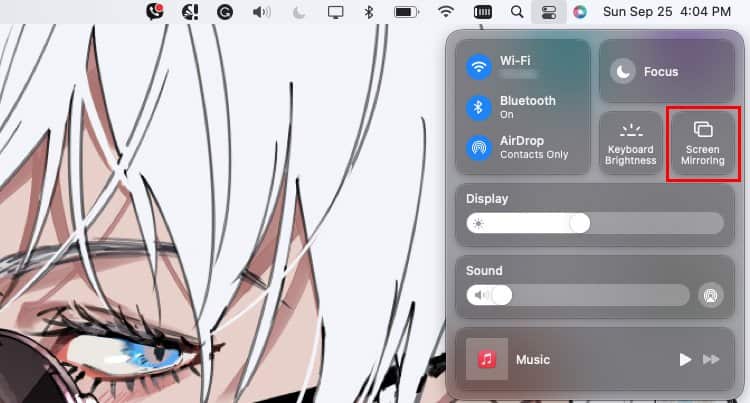The height and width of the screenshot is (403, 750).
Task: Open the Screen Mirroring tile
Action: point(703,143)
